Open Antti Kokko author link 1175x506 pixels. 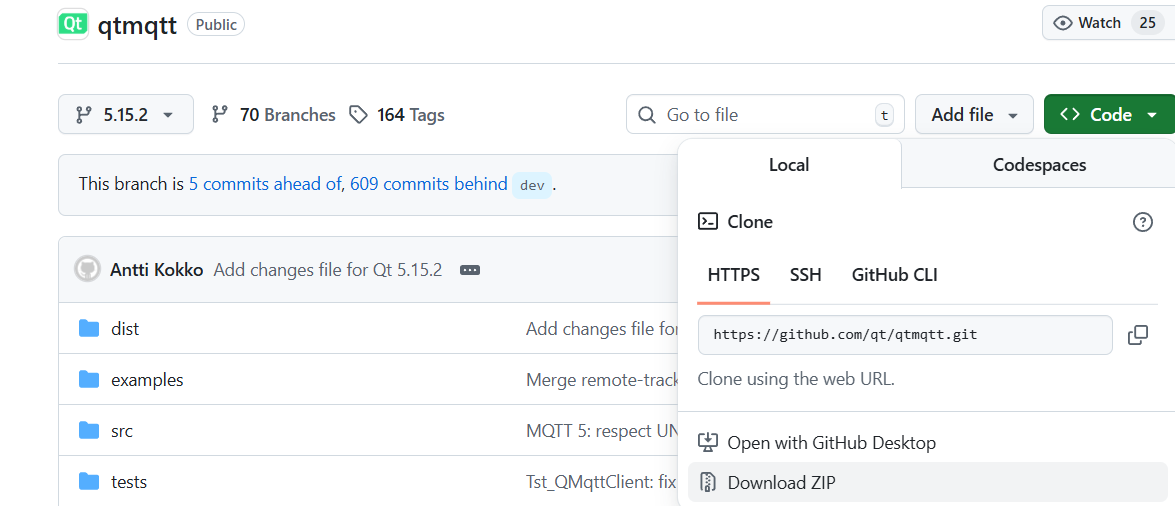coord(157,270)
